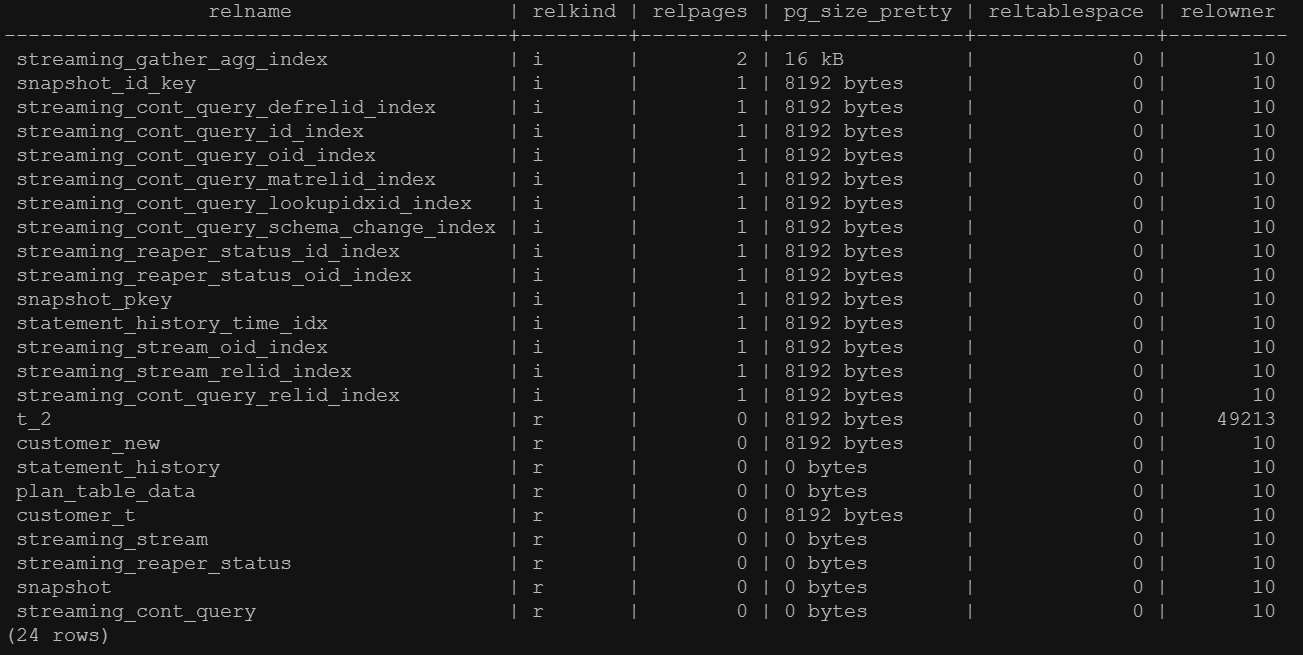Click the relpages column header
The image size is (1303, 655).
click(x=699, y=12)
